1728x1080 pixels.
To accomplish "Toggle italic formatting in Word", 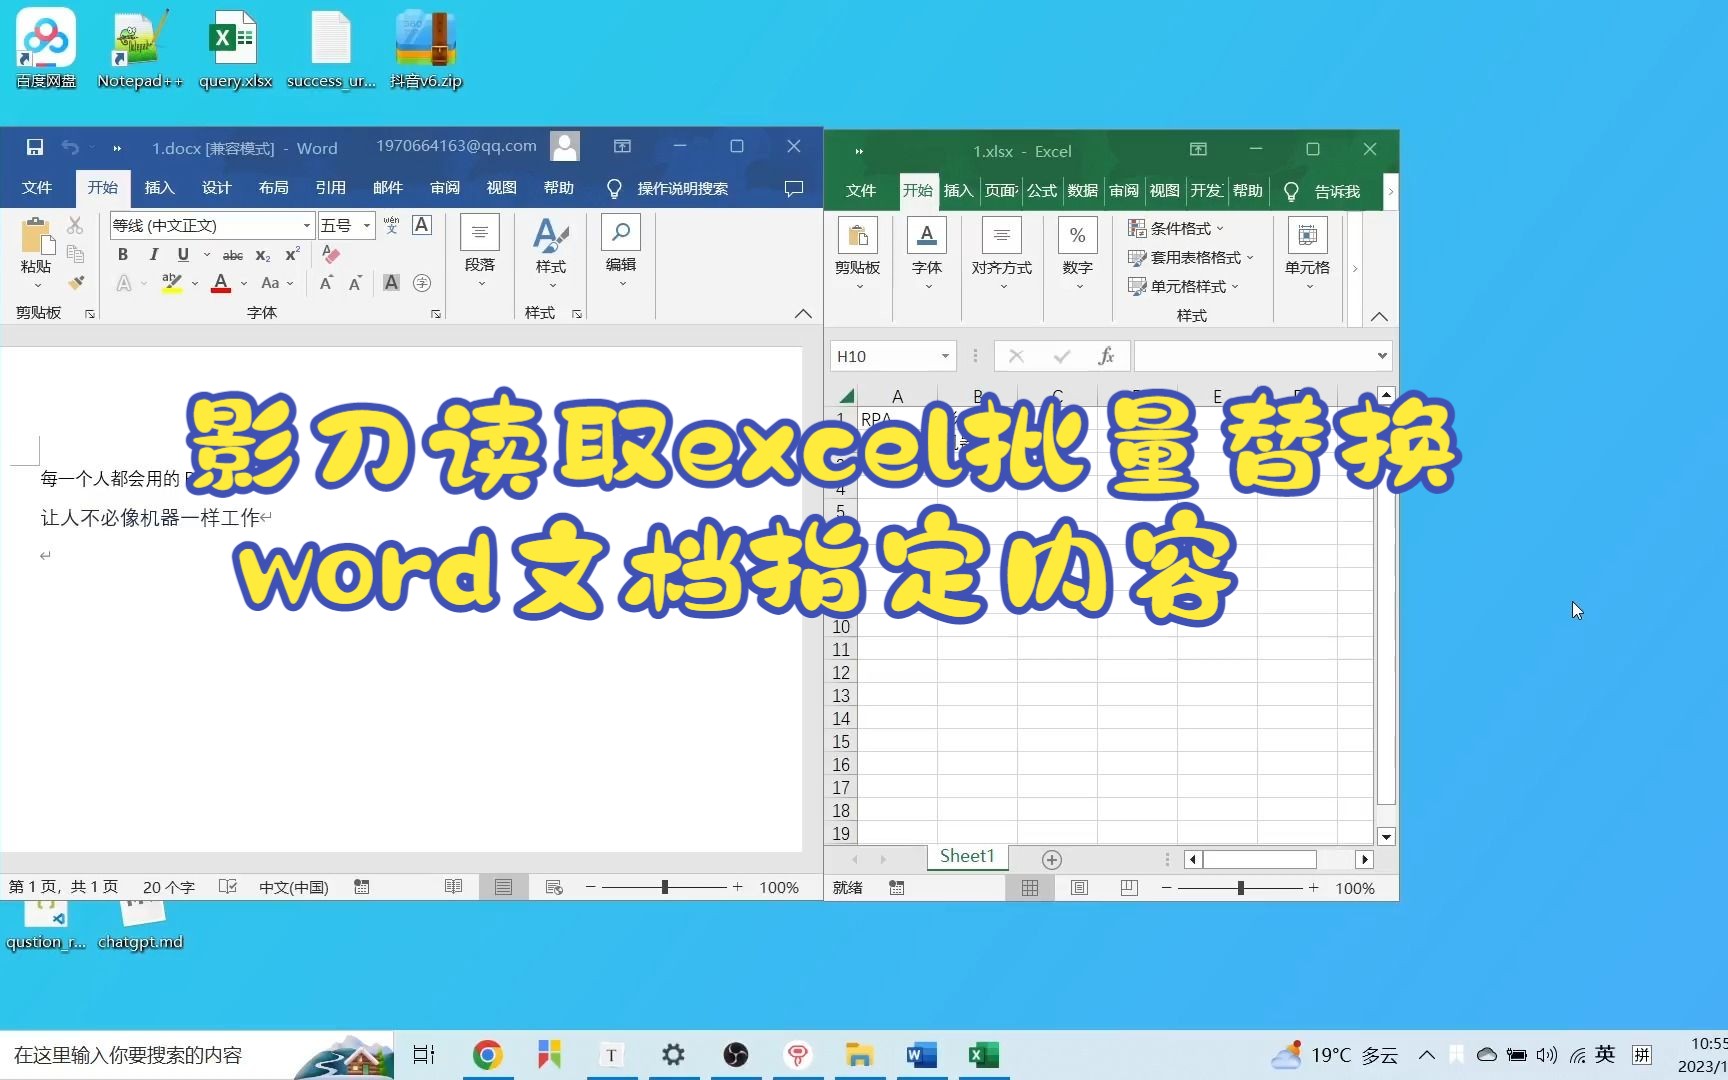I will coord(152,255).
